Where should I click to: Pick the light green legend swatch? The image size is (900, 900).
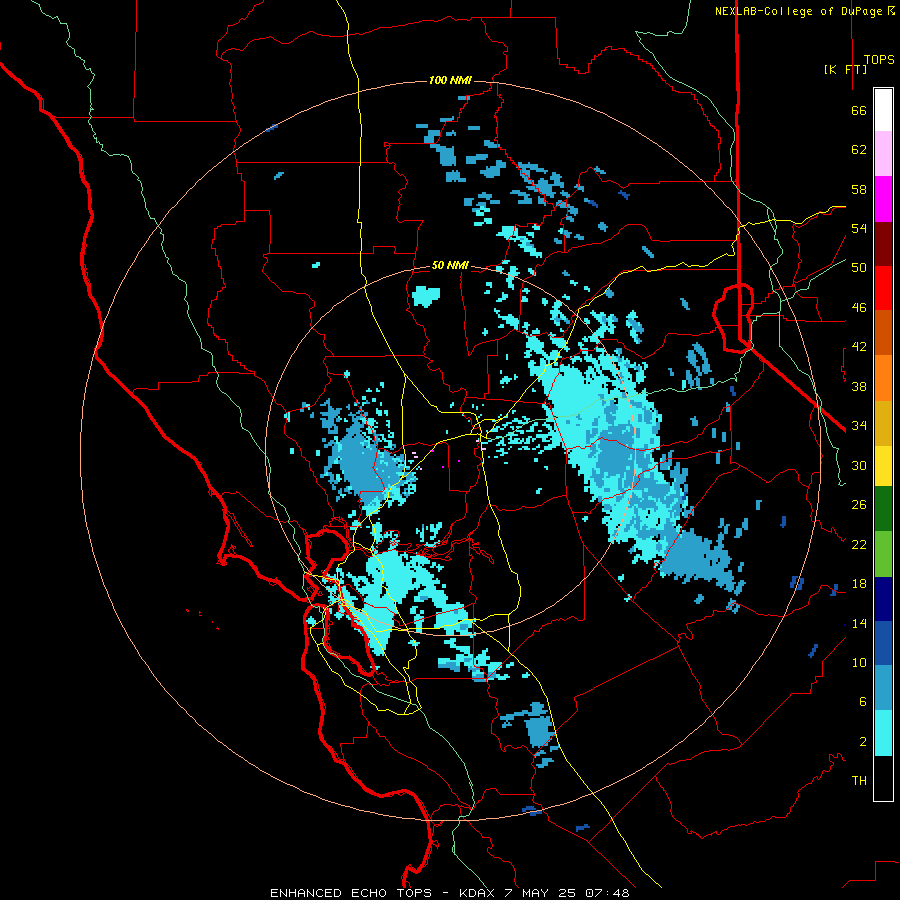click(883, 554)
